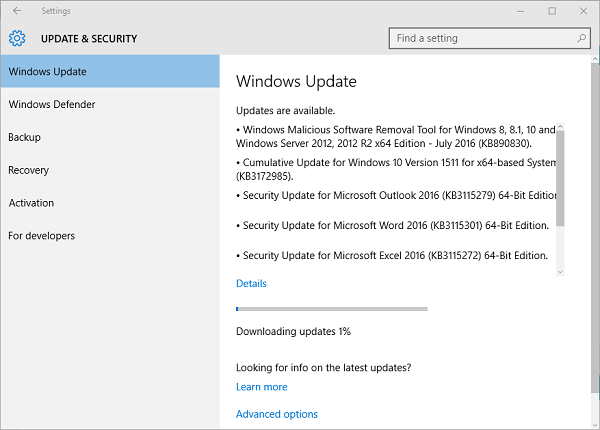Focus the Find a setting field
The image size is (600, 430).
coord(480,38)
